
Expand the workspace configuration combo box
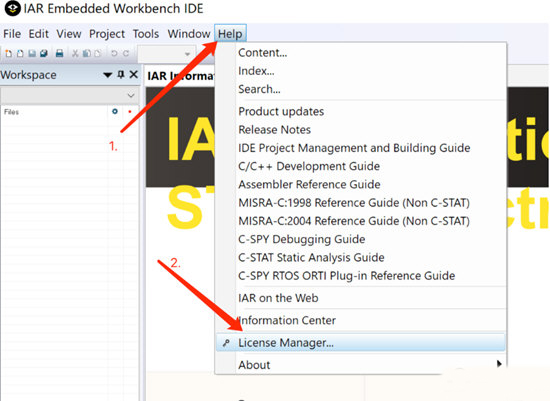coord(70,95)
